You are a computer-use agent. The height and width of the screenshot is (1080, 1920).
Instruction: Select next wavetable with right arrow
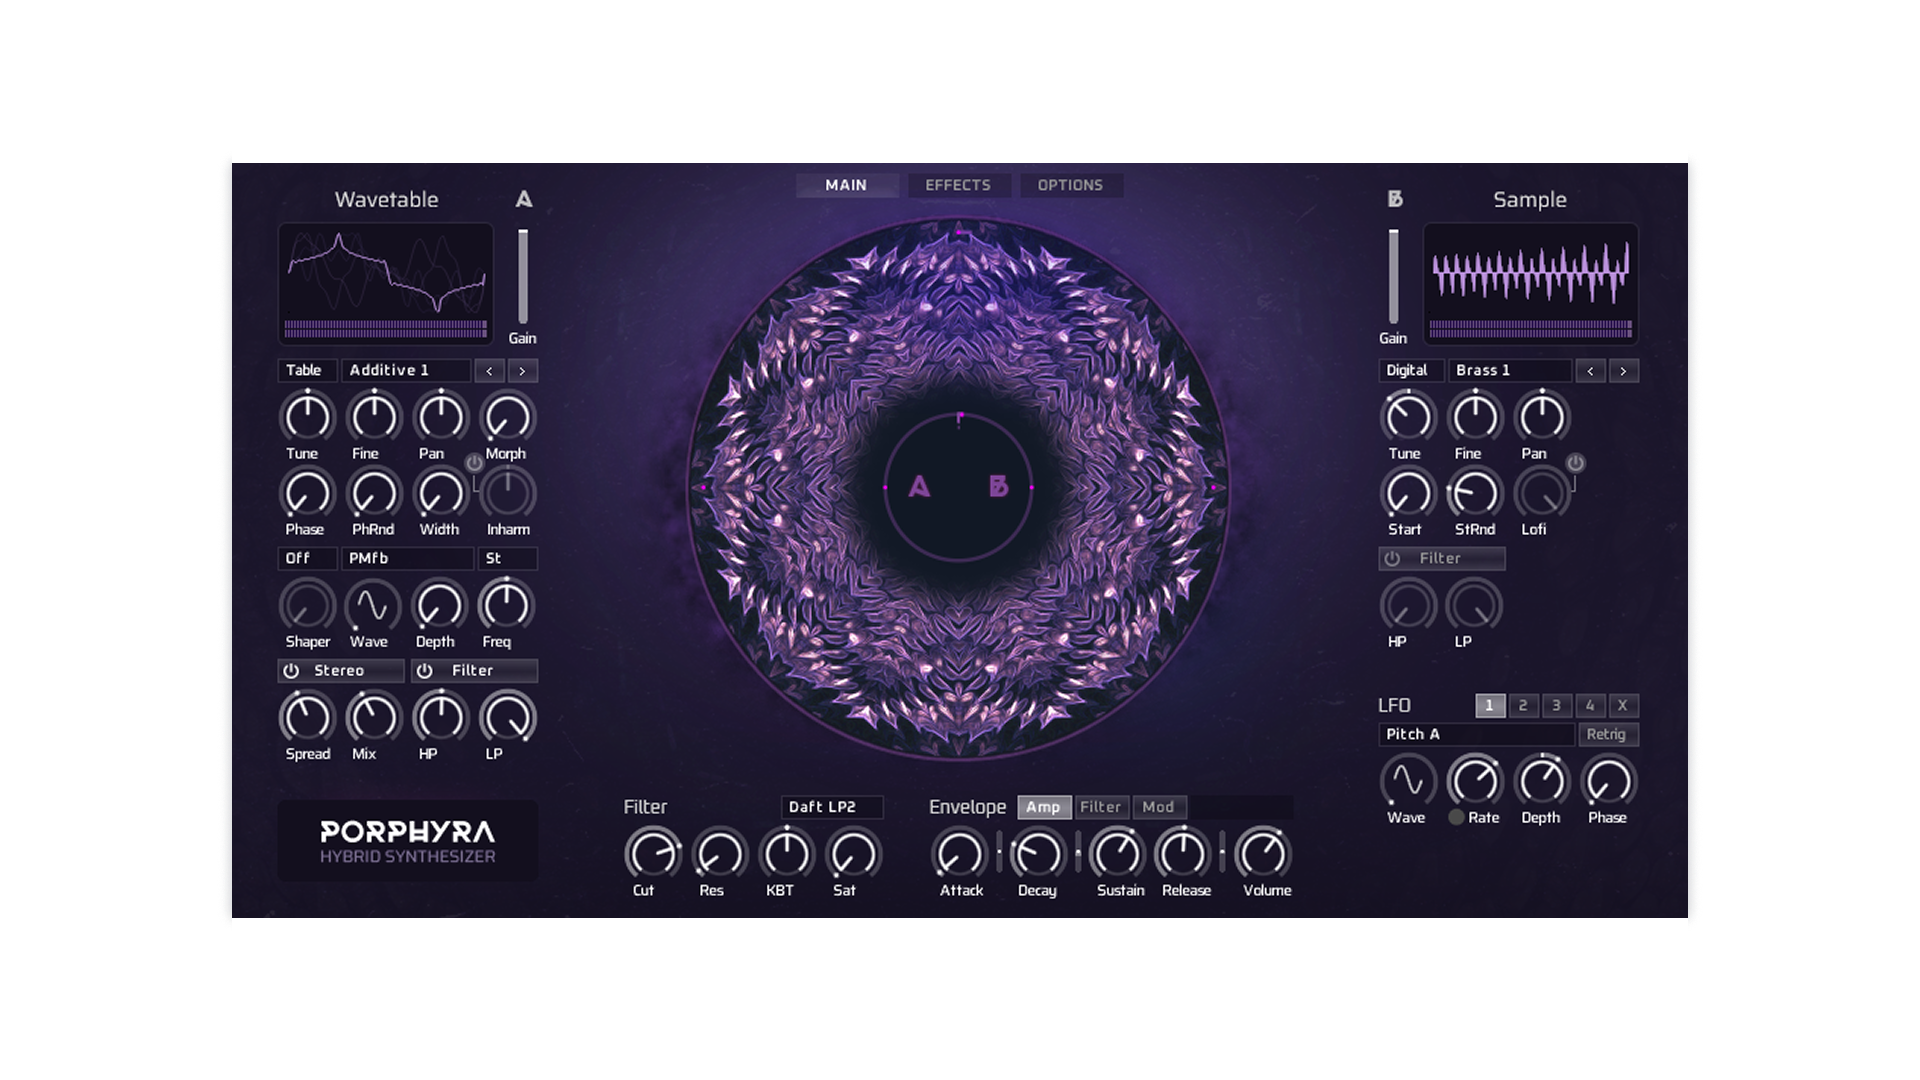522,371
